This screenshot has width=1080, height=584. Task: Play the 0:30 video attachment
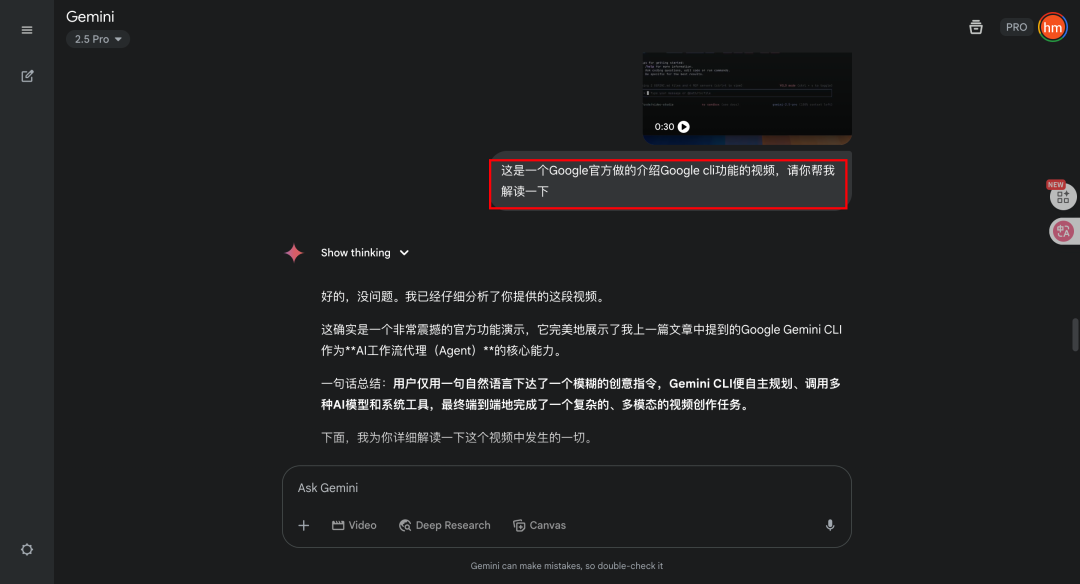(x=683, y=127)
